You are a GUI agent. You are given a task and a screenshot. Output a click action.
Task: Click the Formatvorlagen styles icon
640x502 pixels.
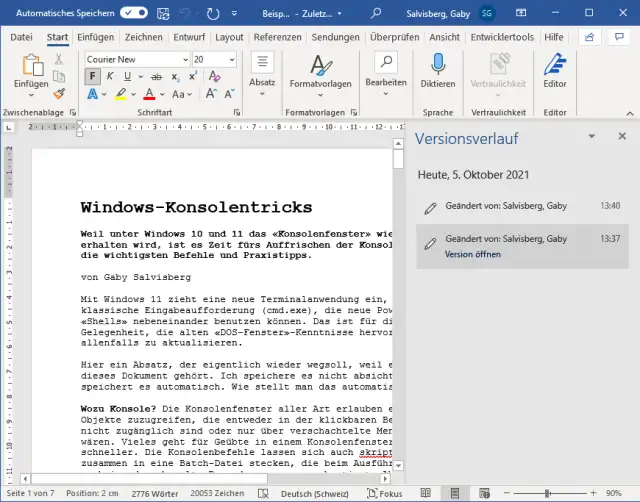click(x=320, y=65)
